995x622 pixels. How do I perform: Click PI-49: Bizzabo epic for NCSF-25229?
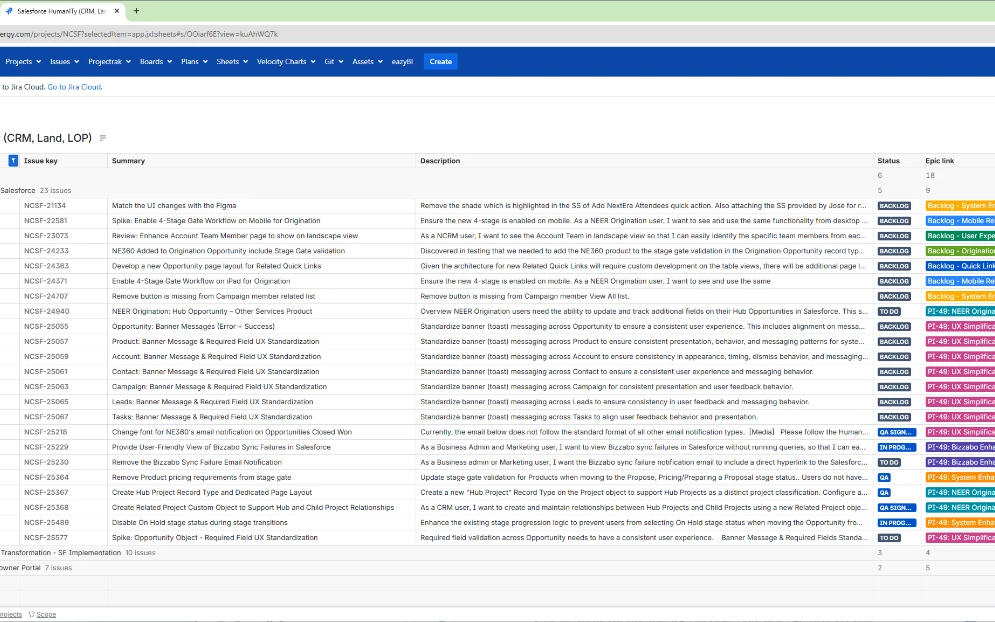click(960, 447)
